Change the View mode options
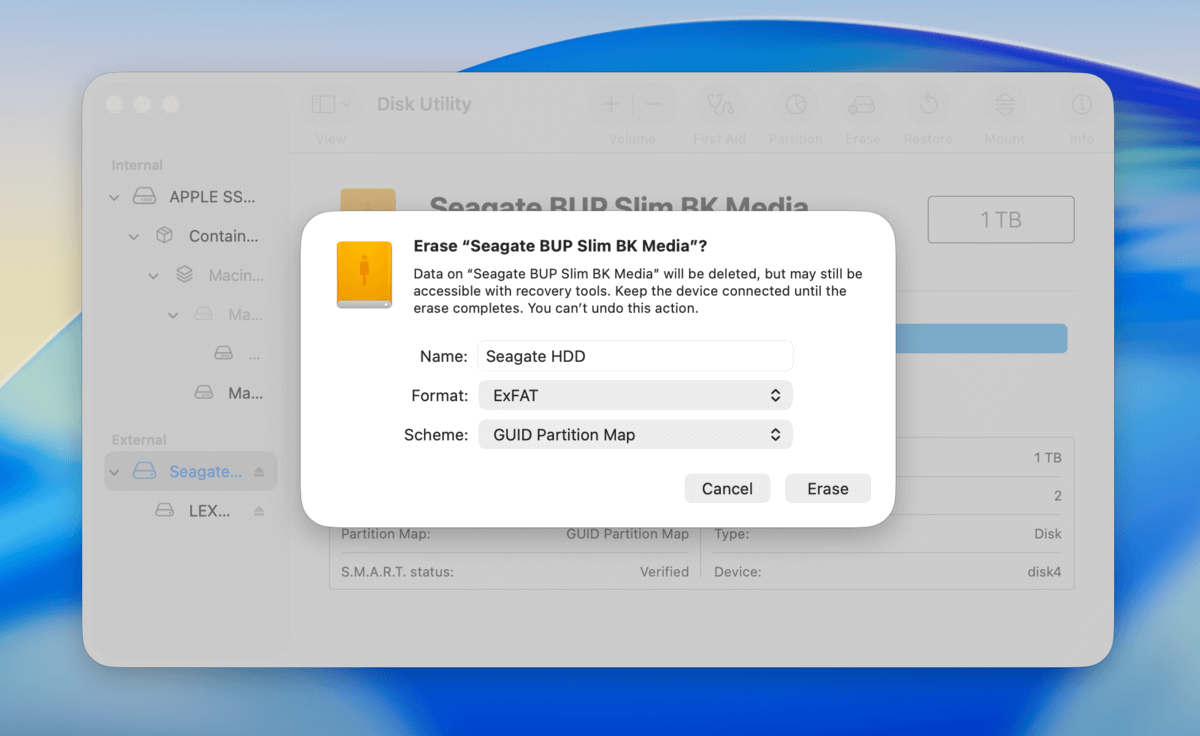This screenshot has height=736, width=1200. (x=329, y=103)
